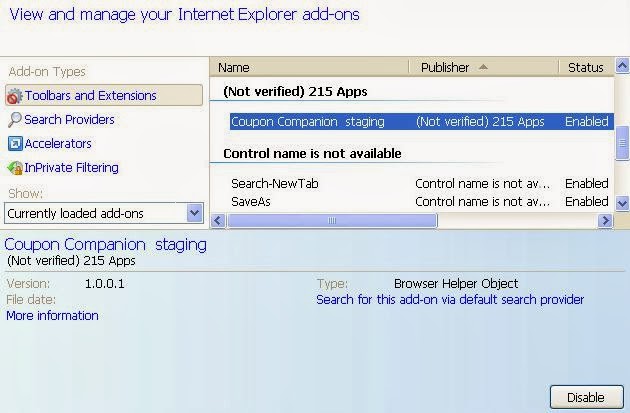Image resolution: width=630 pixels, height=413 pixels.
Task: Click Enabled status of Search-NewTab
Action: (x=587, y=184)
